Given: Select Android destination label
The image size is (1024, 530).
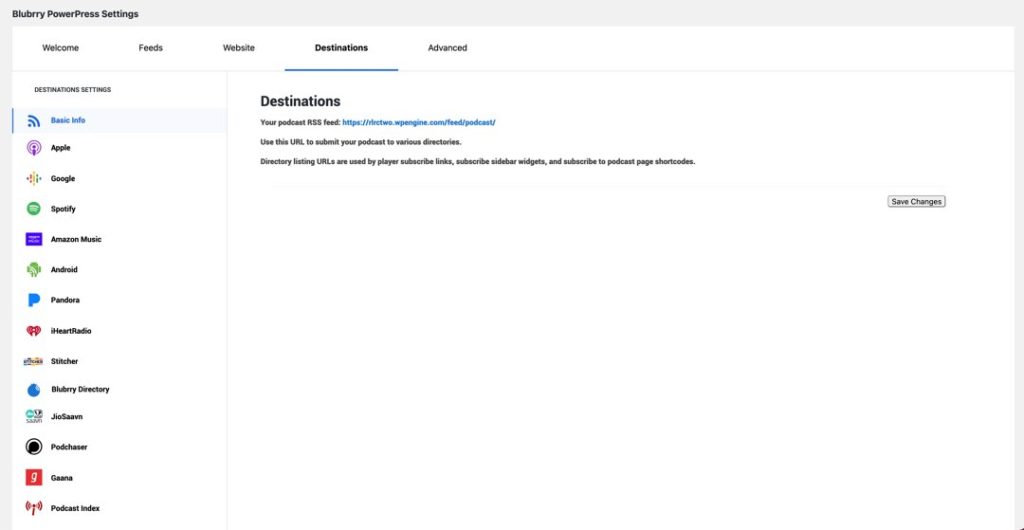Looking at the screenshot, I should click(x=64, y=270).
